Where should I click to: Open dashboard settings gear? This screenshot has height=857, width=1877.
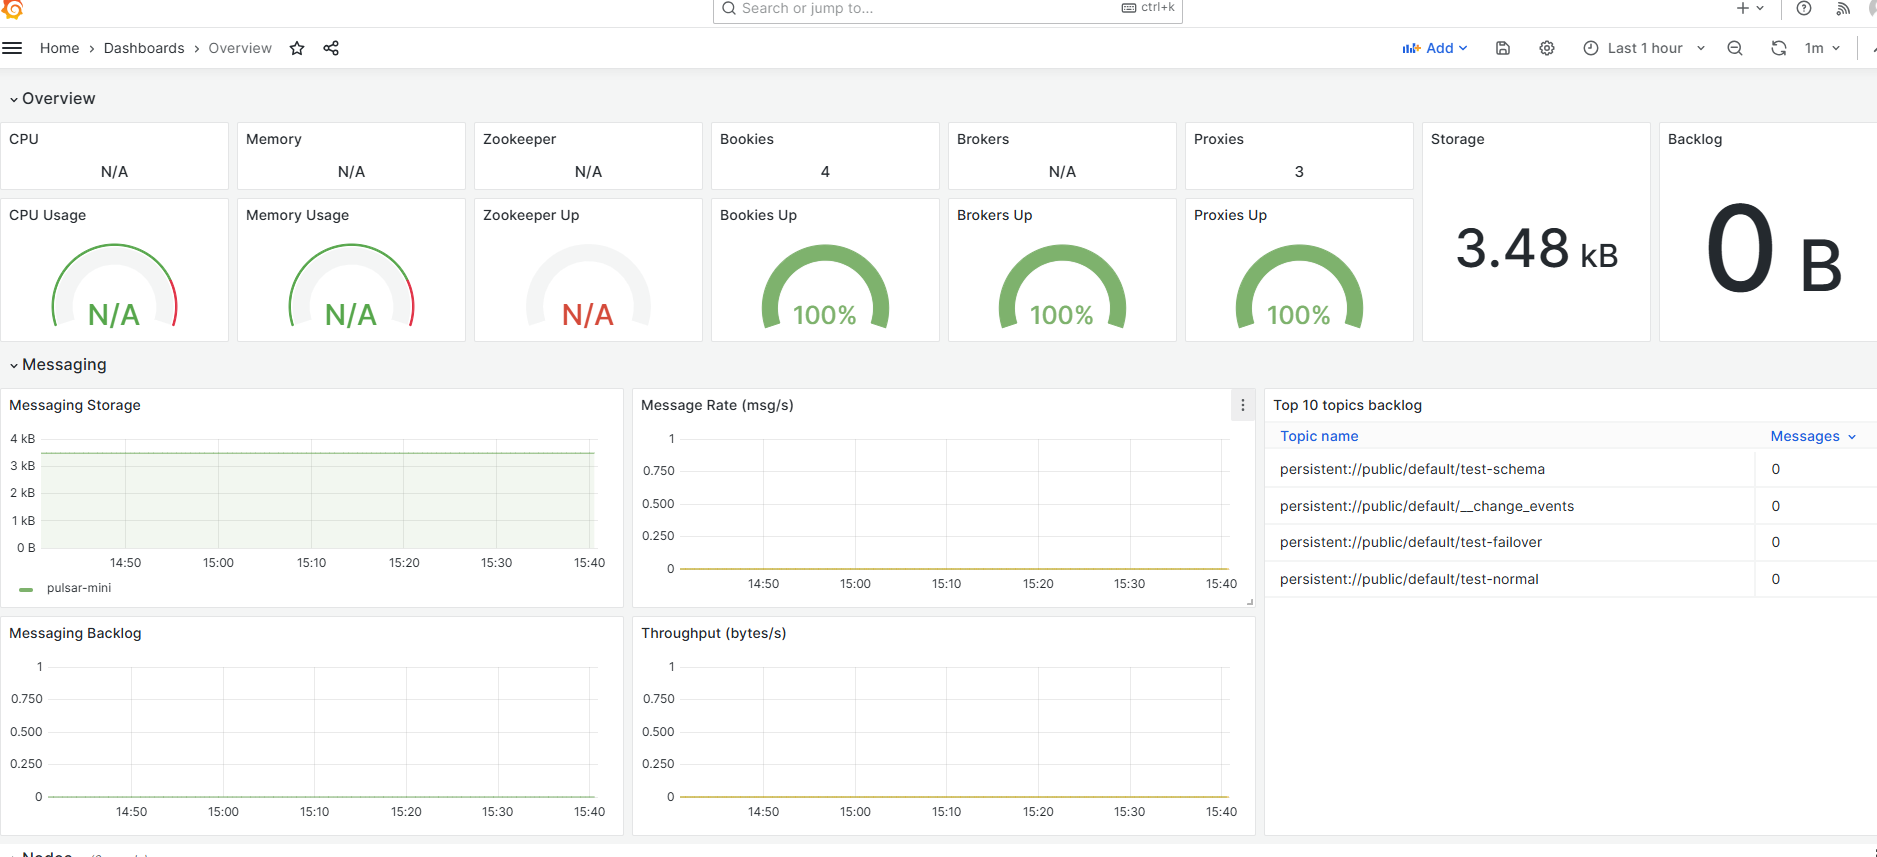coord(1547,48)
